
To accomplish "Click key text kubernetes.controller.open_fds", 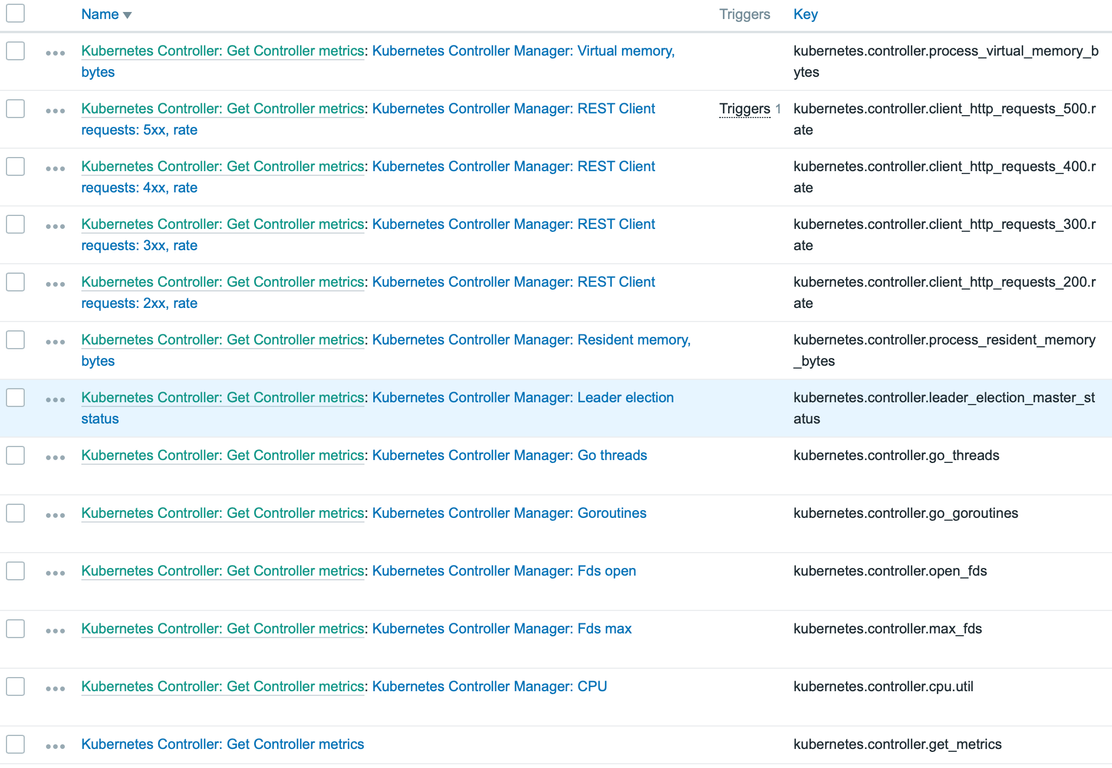I will pyautogui.click(x=890, y=571).
